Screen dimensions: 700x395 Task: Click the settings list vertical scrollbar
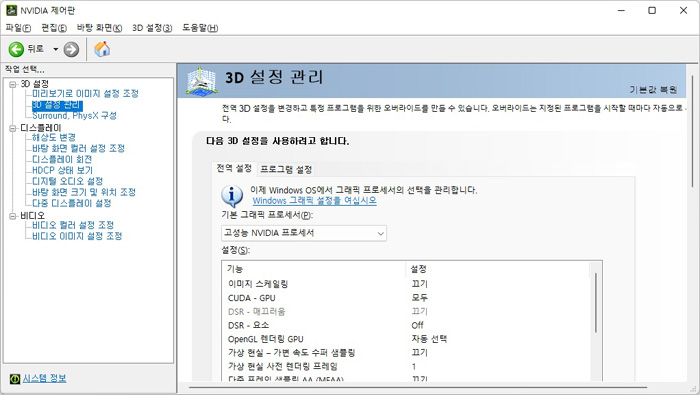[x=596, y=304]
